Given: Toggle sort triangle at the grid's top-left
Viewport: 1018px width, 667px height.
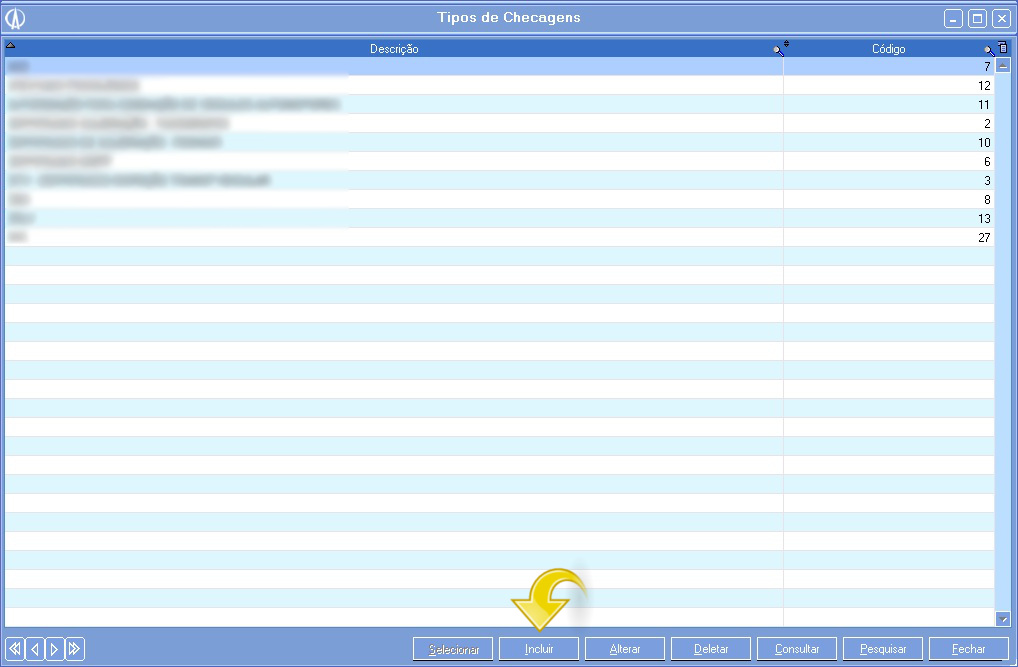Looking at the screenshot, I should coord(10,45).
